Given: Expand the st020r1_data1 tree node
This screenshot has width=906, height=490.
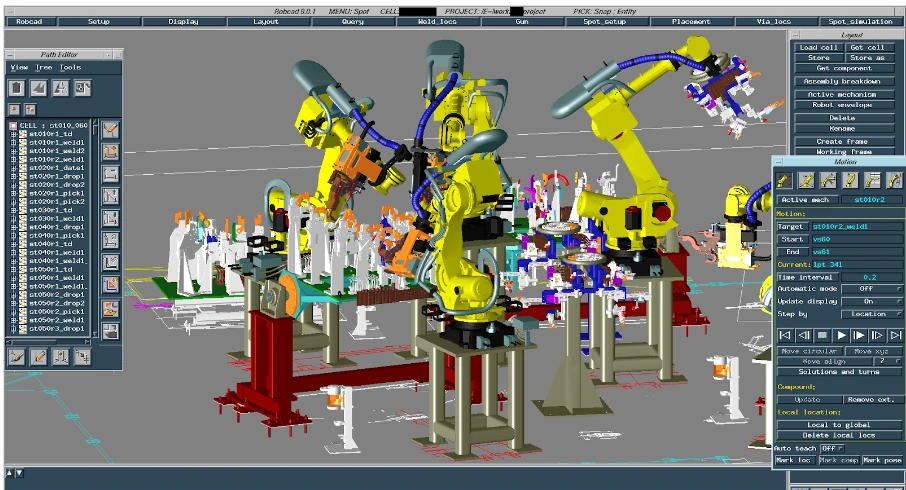Looking at the screenshot, I should click(x=14, y=168).
